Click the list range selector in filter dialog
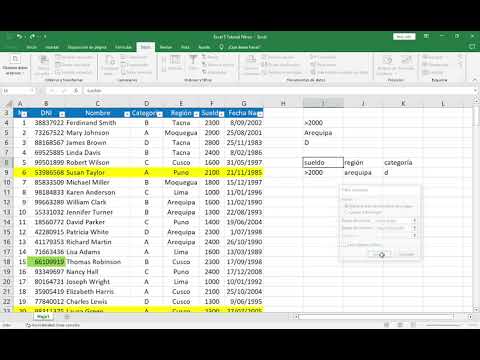Viewport: 480px width, 360px height. (414, 220)
